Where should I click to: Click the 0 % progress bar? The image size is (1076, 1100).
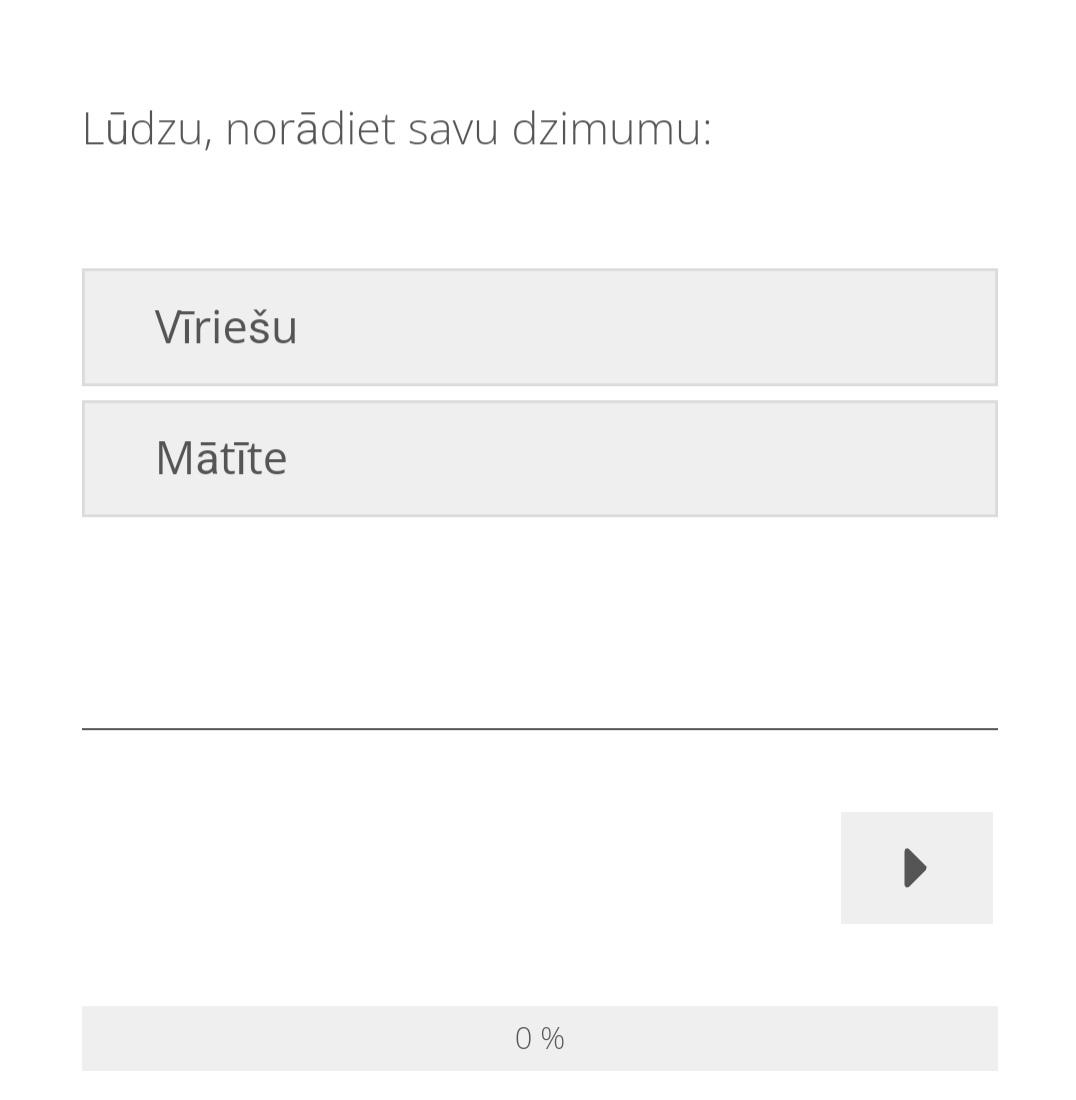coord(539,1038)
